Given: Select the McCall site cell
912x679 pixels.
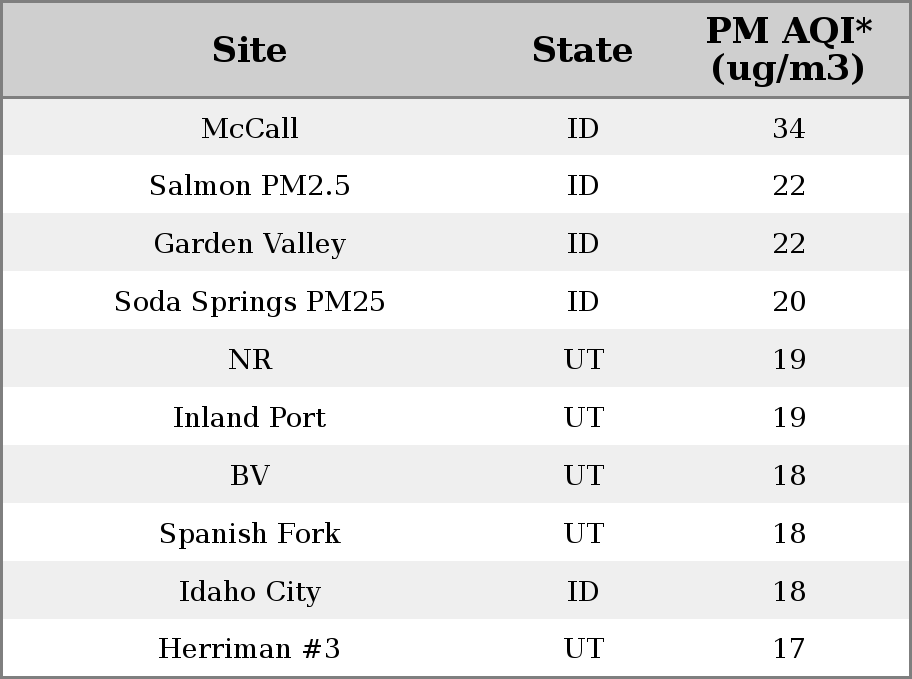Looking at the screenshot, I should coord(250,128).
